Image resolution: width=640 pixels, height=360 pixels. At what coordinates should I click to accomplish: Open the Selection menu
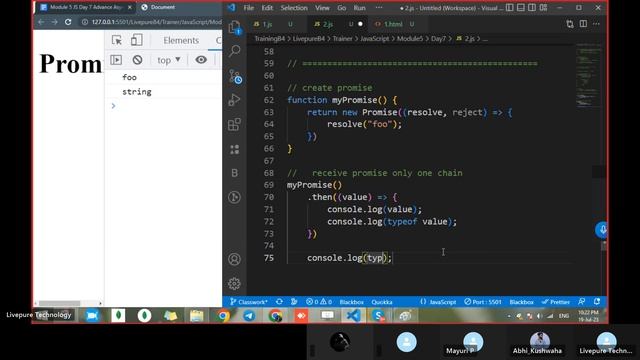click(x=294, y=8)
